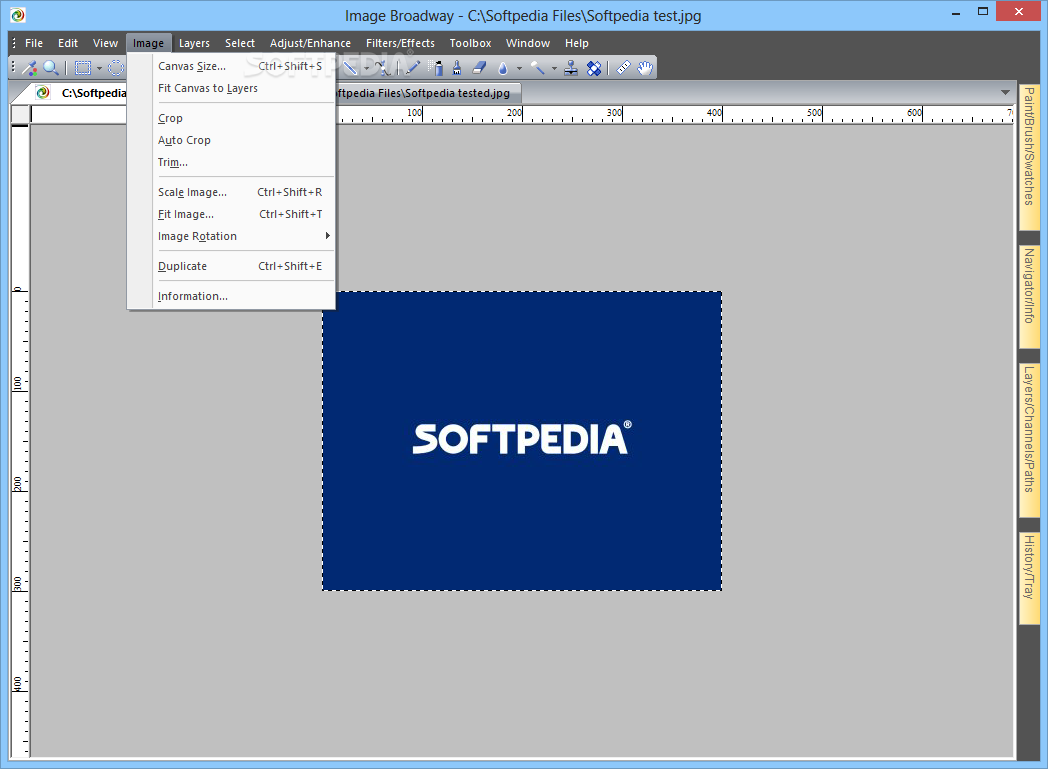This screenshot has height=769, width=1048.
Task: Open the document tabs list arrow
Action: (x=1005, y=92)
